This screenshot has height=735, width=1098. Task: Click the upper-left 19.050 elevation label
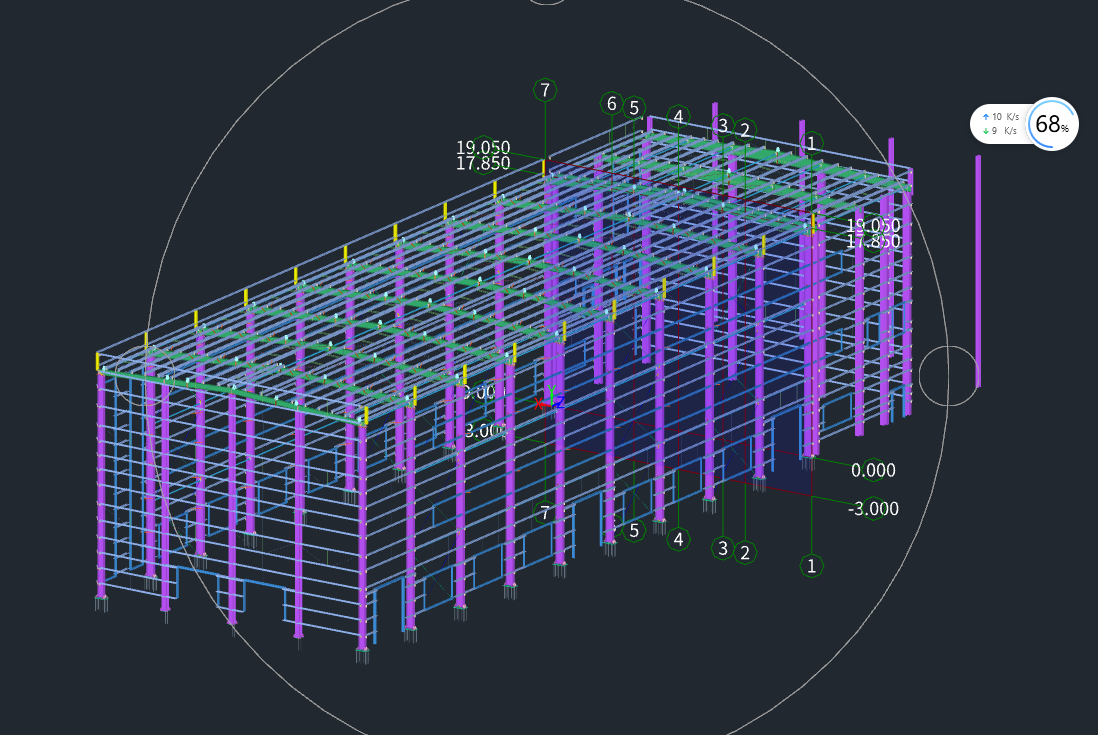click(483, 148)
